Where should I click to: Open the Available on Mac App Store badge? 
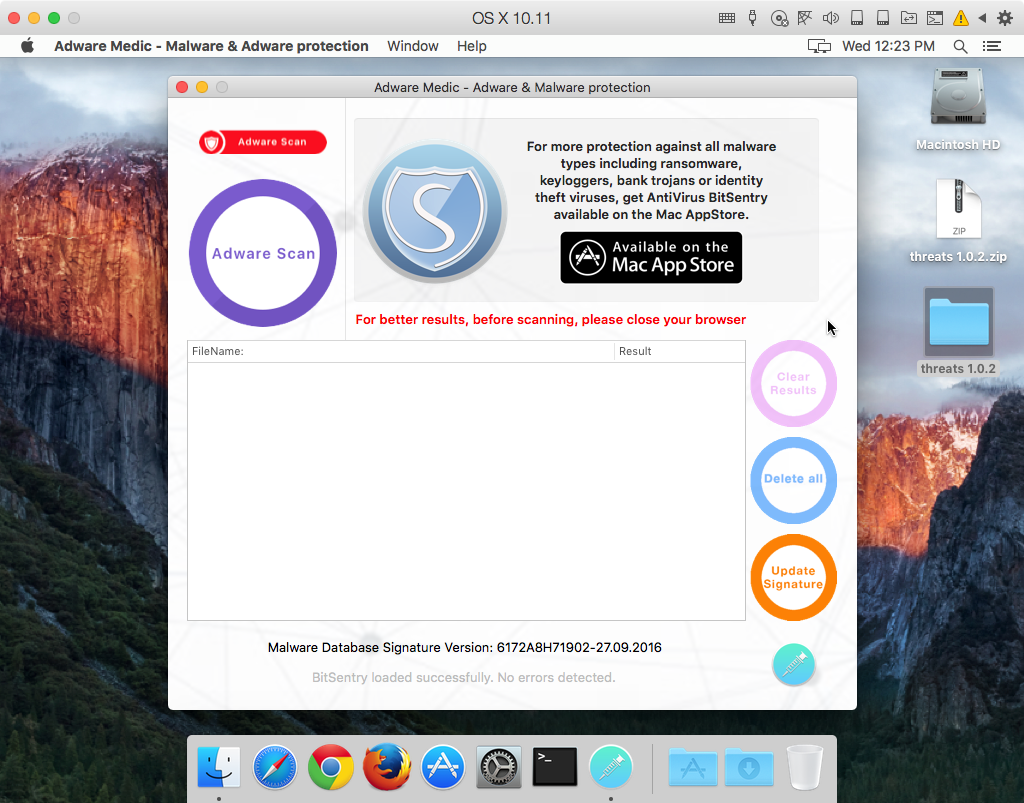651,257
